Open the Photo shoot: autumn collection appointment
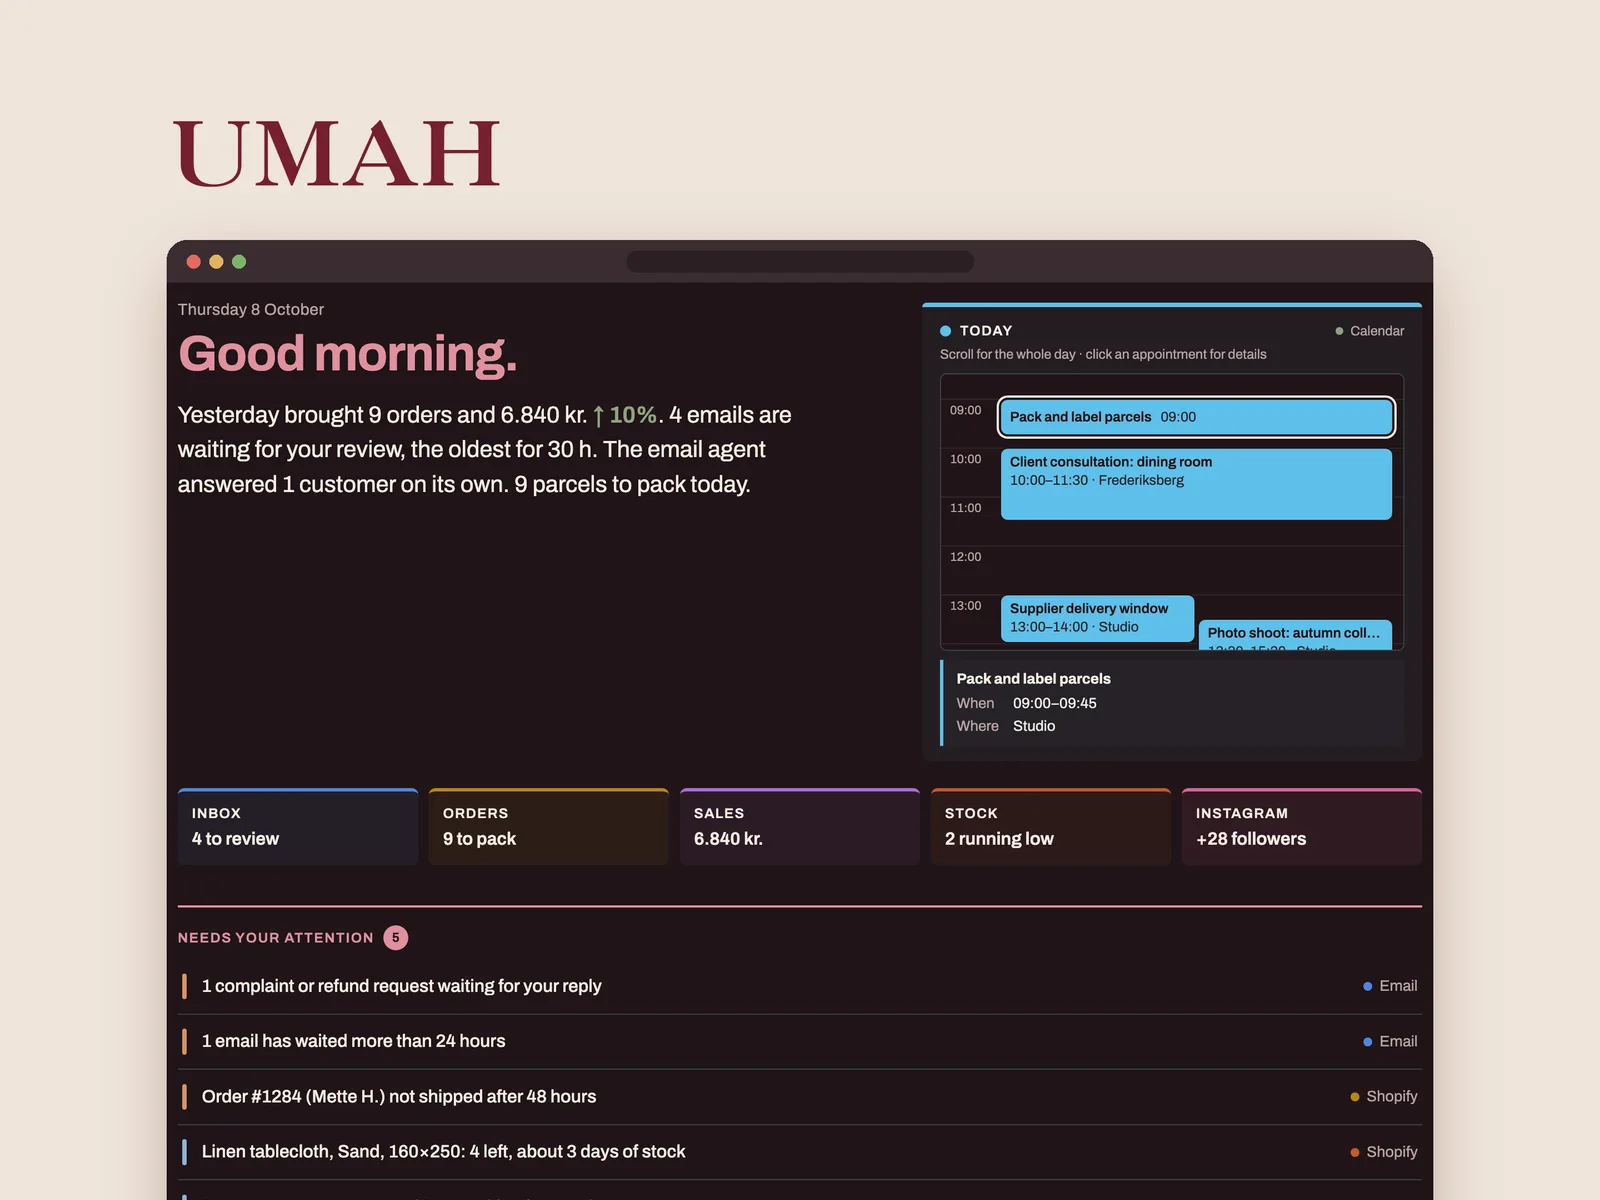 pyautogui.click(x=1295, y=635)
